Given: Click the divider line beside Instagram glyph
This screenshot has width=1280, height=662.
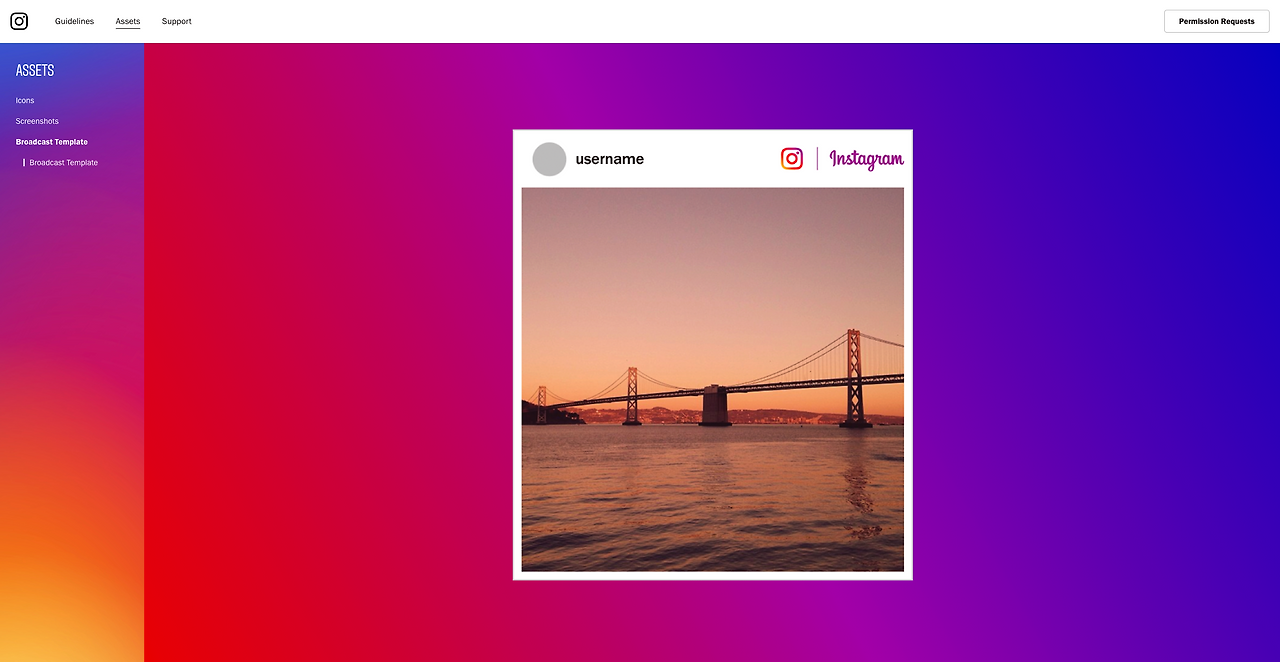Looking at the screenshot, I should point(817,159).
